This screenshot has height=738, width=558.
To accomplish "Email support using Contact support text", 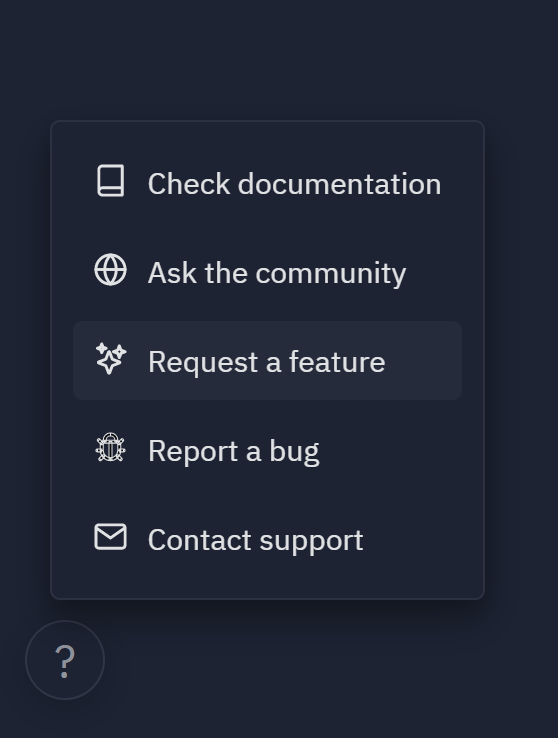I will coord(255,540).
